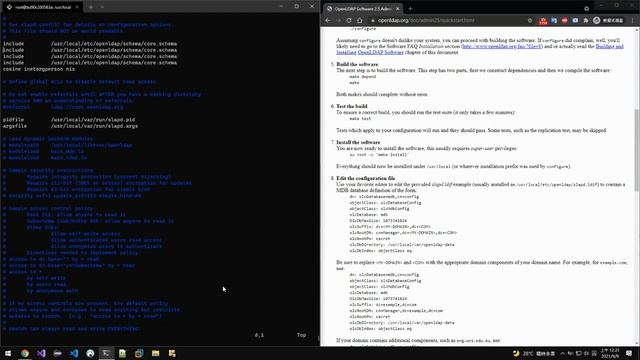Open the red circular ABP extension
640x360 pixels.
pyautogui.click(x=564, y=20)
